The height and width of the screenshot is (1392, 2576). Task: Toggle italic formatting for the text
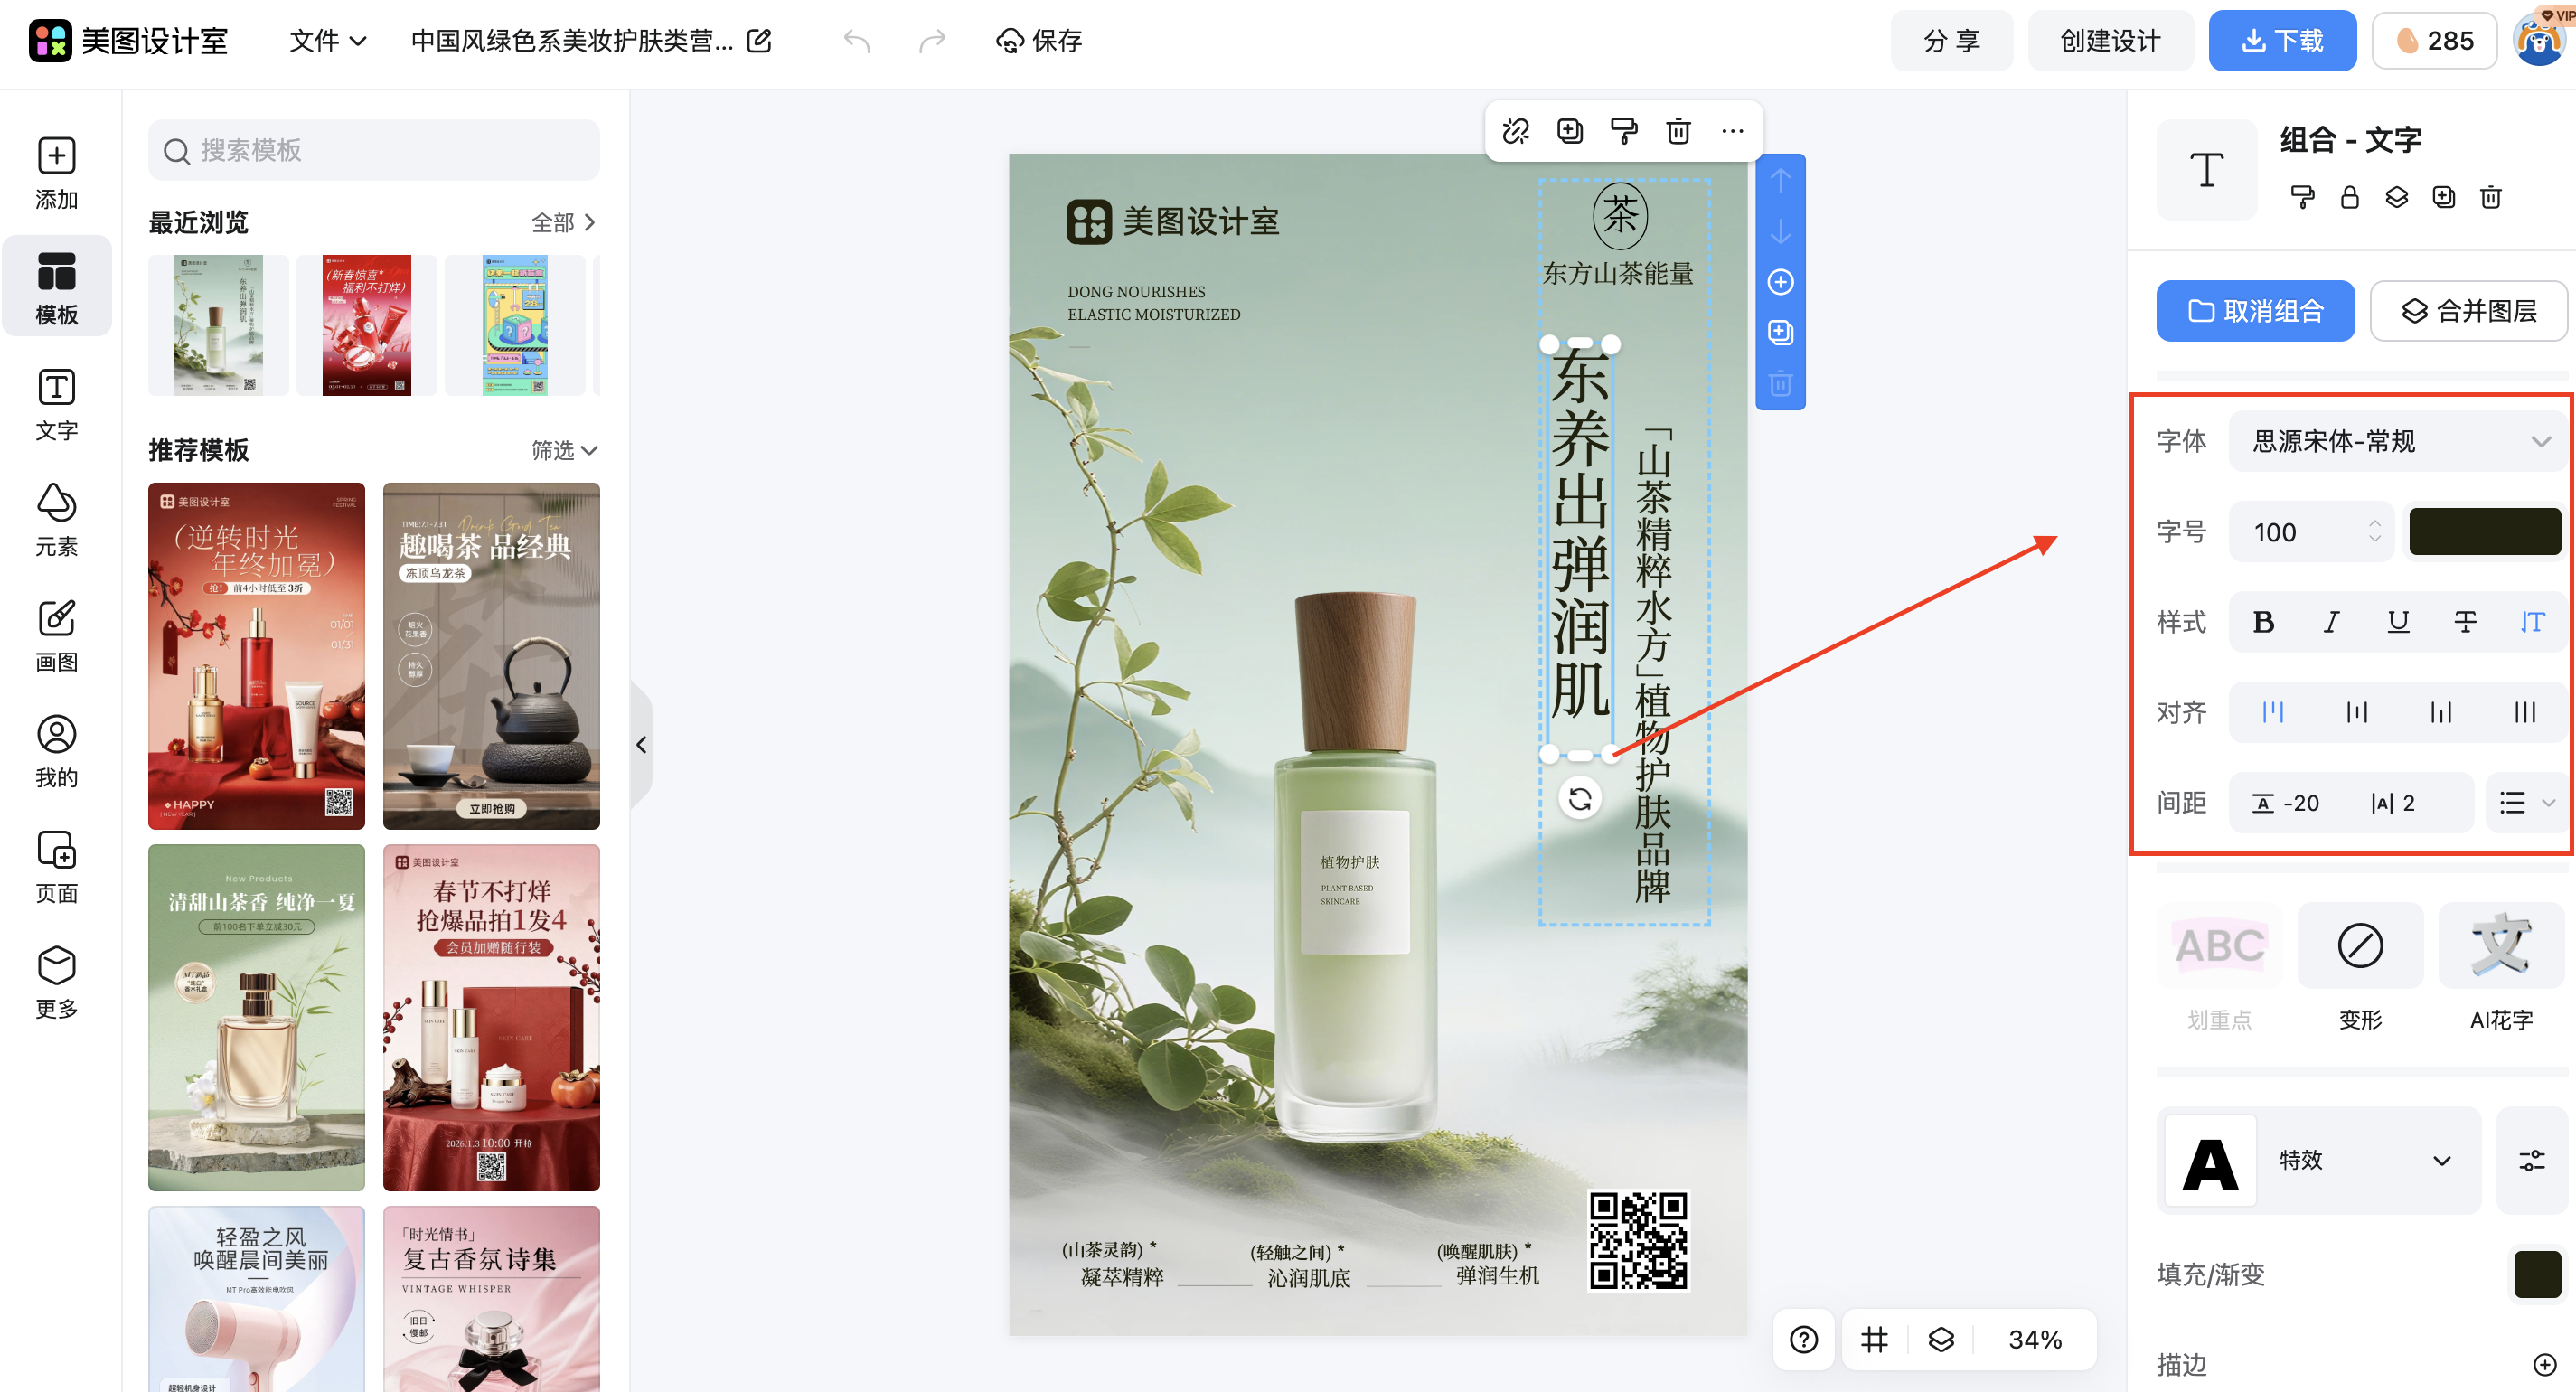click(x=2330, y=621)
